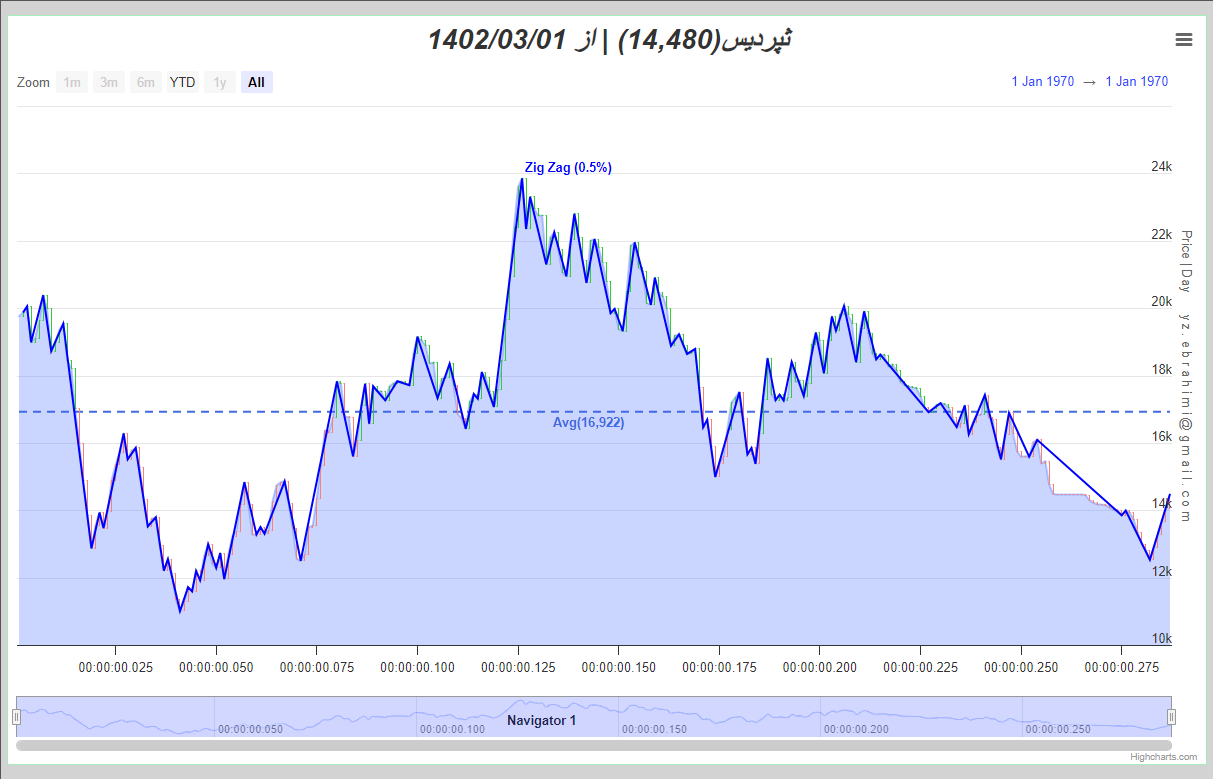Click the chart title with 1402/03/01
Screen dimensions: 1214x779
tap(611, 40)
